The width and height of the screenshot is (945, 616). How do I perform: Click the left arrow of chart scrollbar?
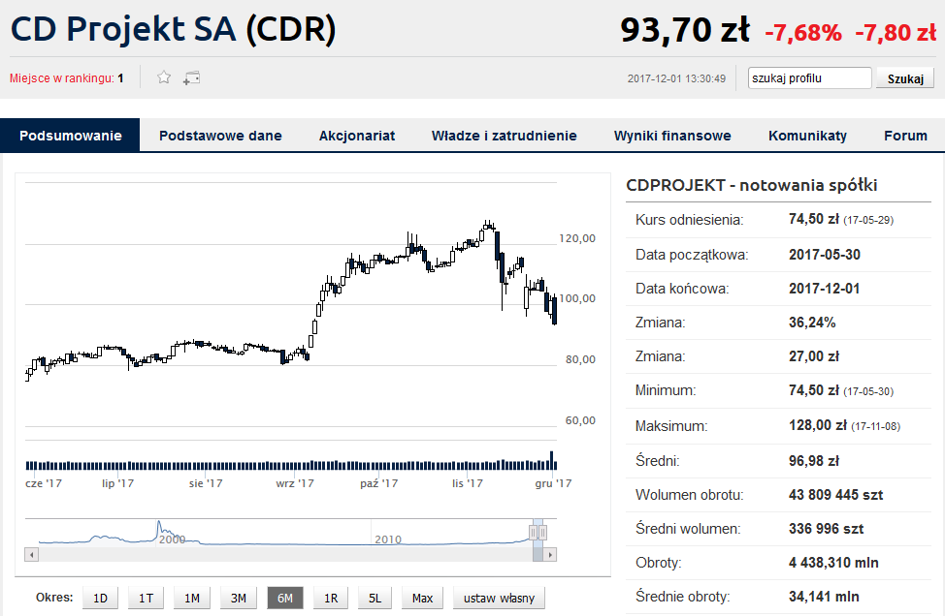31,555
